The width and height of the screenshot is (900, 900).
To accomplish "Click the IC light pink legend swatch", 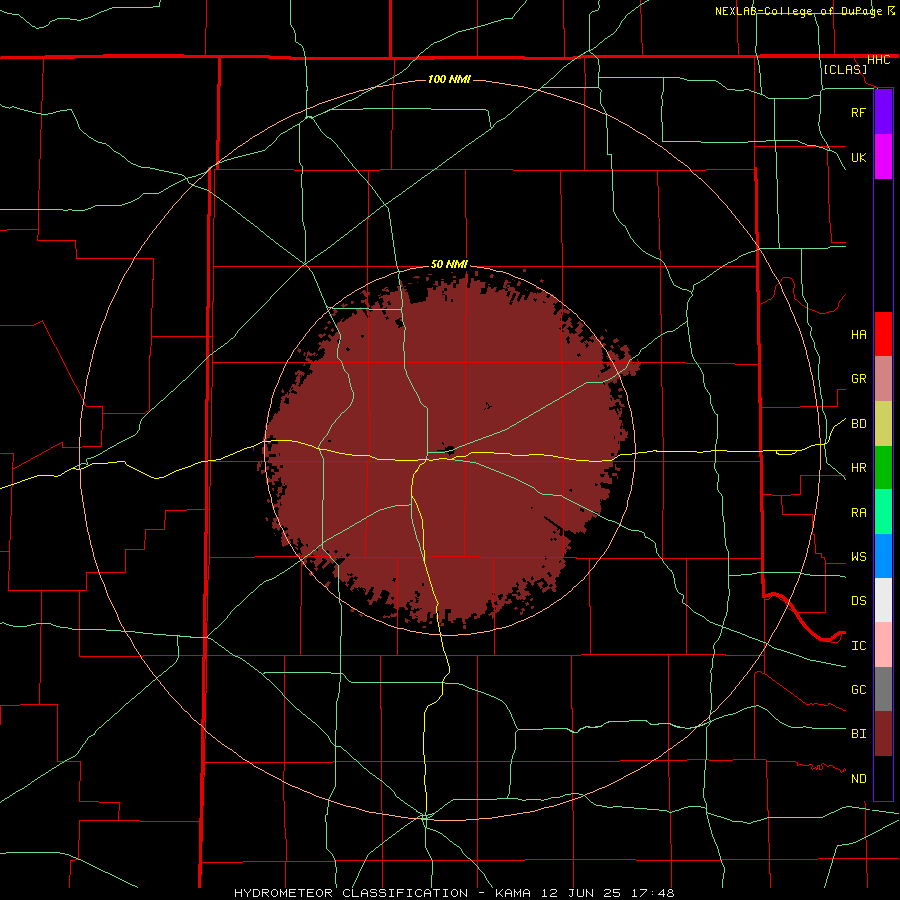I will click(x=883, y=645).
